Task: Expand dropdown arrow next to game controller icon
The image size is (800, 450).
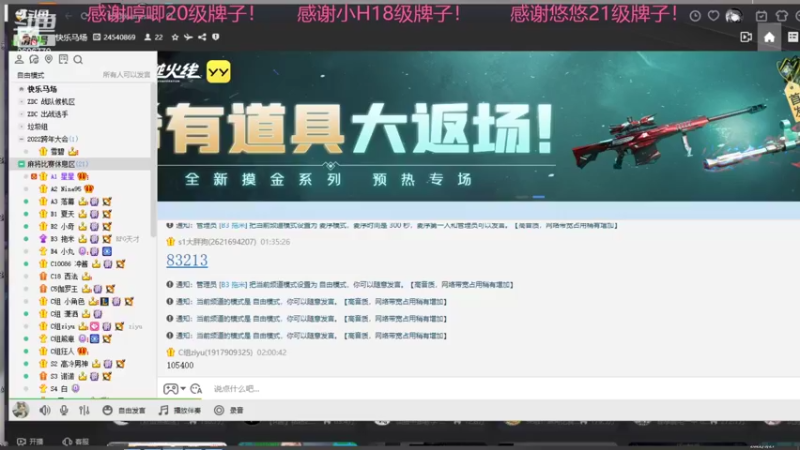Action: click(x=183, y=389)
